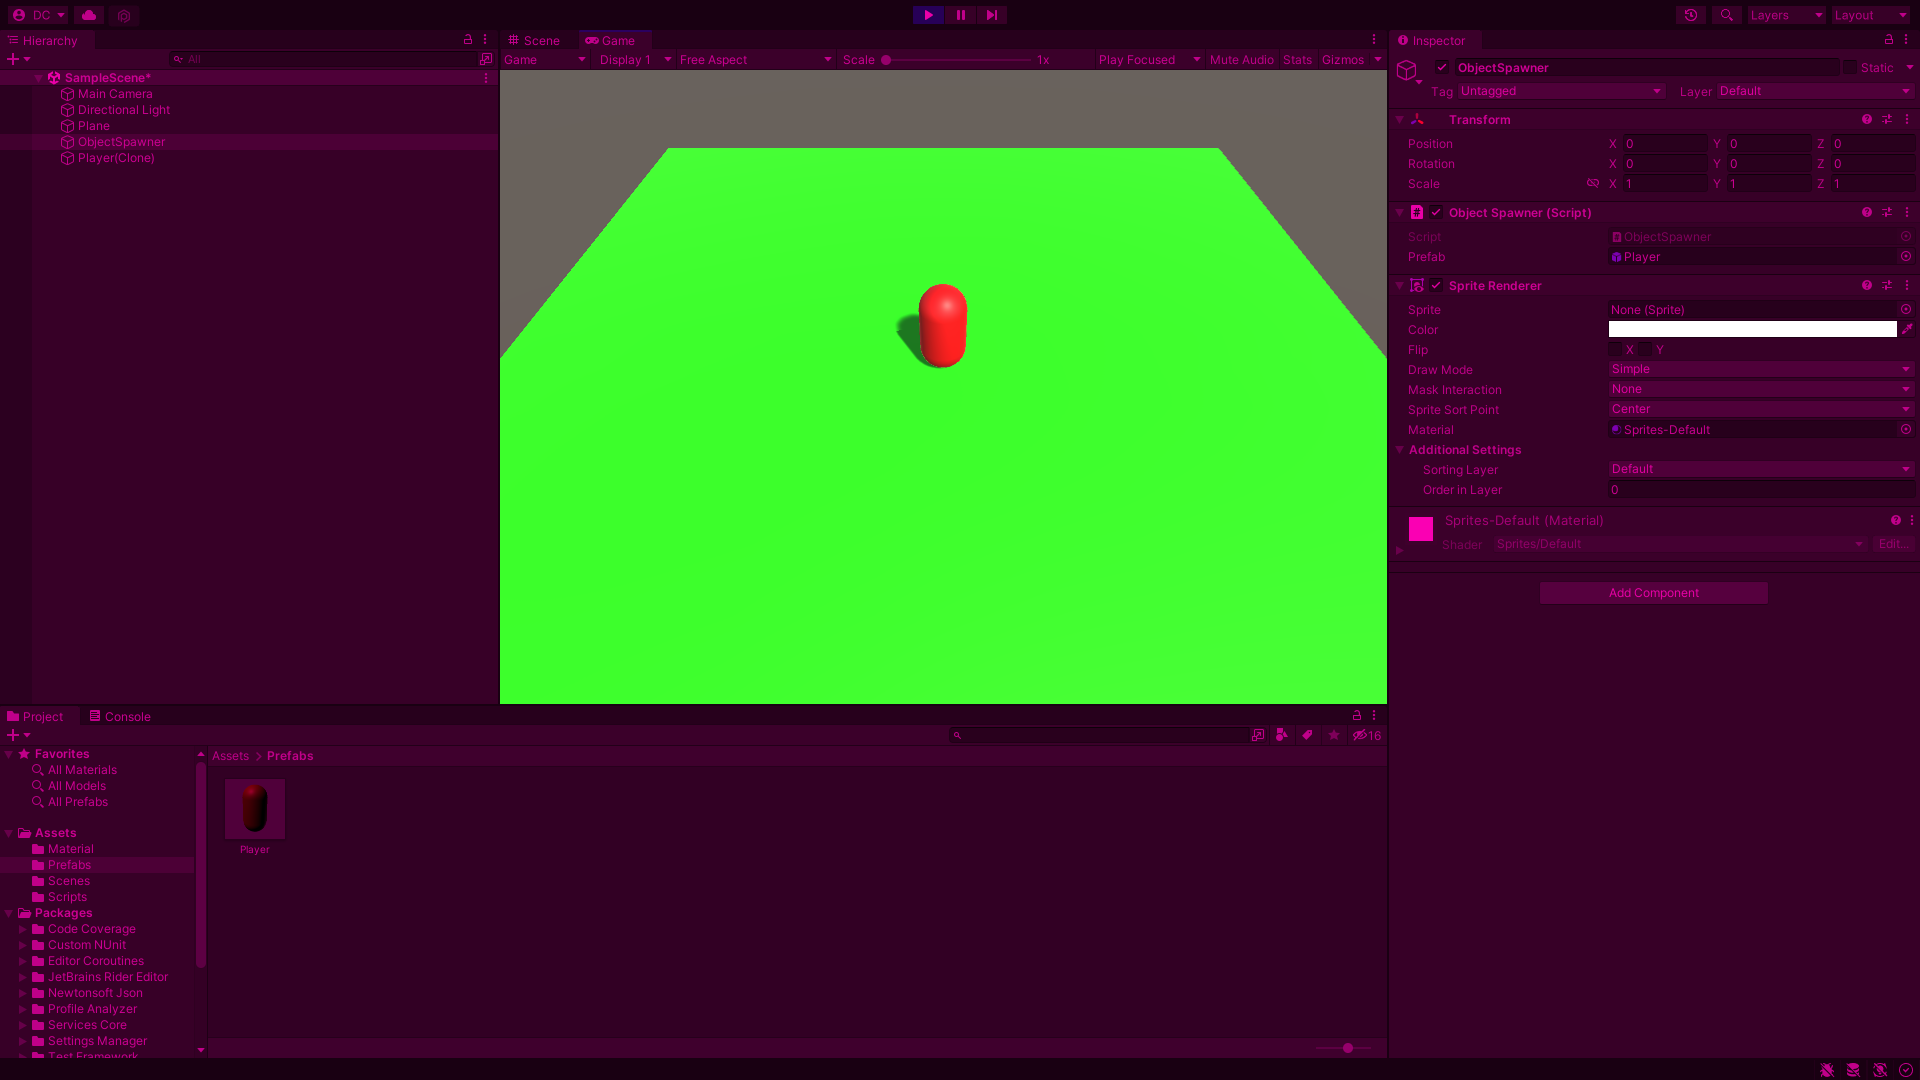Click the Color eyedropper in Sprite Renderer
This screenshot has width=1920, height=1080.
tap(1907, 329)
